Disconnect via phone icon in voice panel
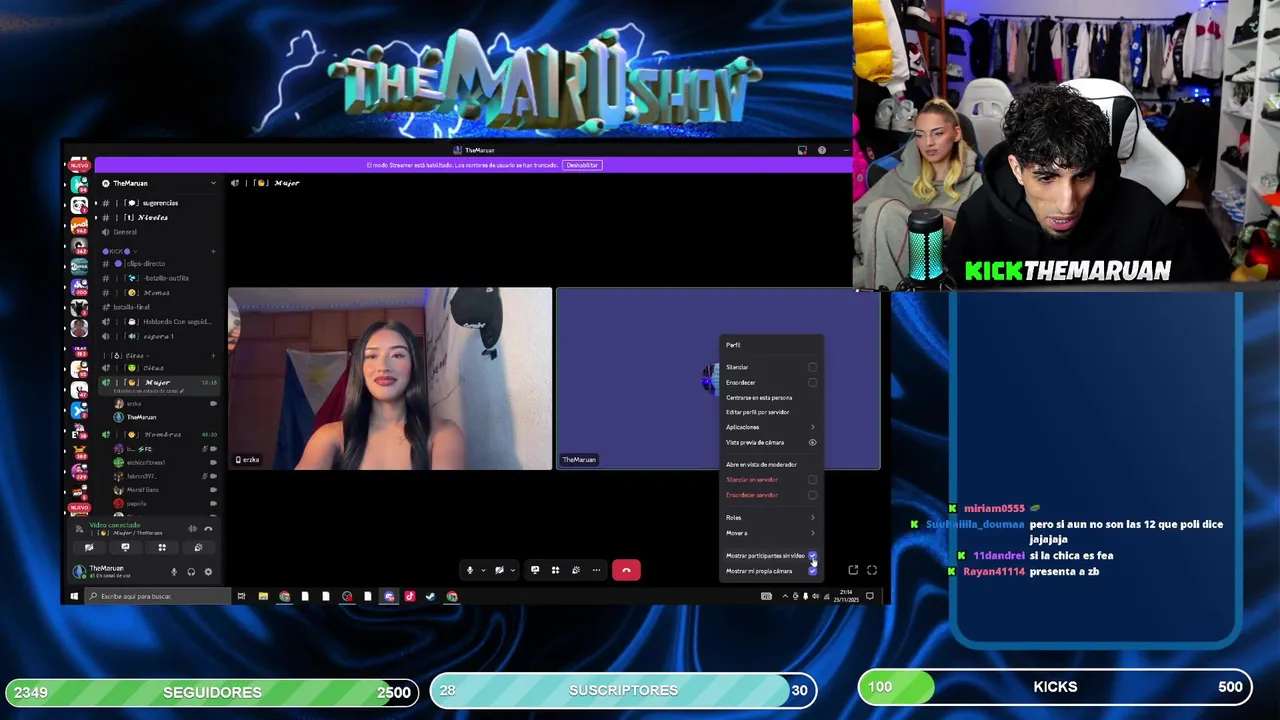Screen dimensions: 1280x720 pyautogui.click(x=208, y=529)
